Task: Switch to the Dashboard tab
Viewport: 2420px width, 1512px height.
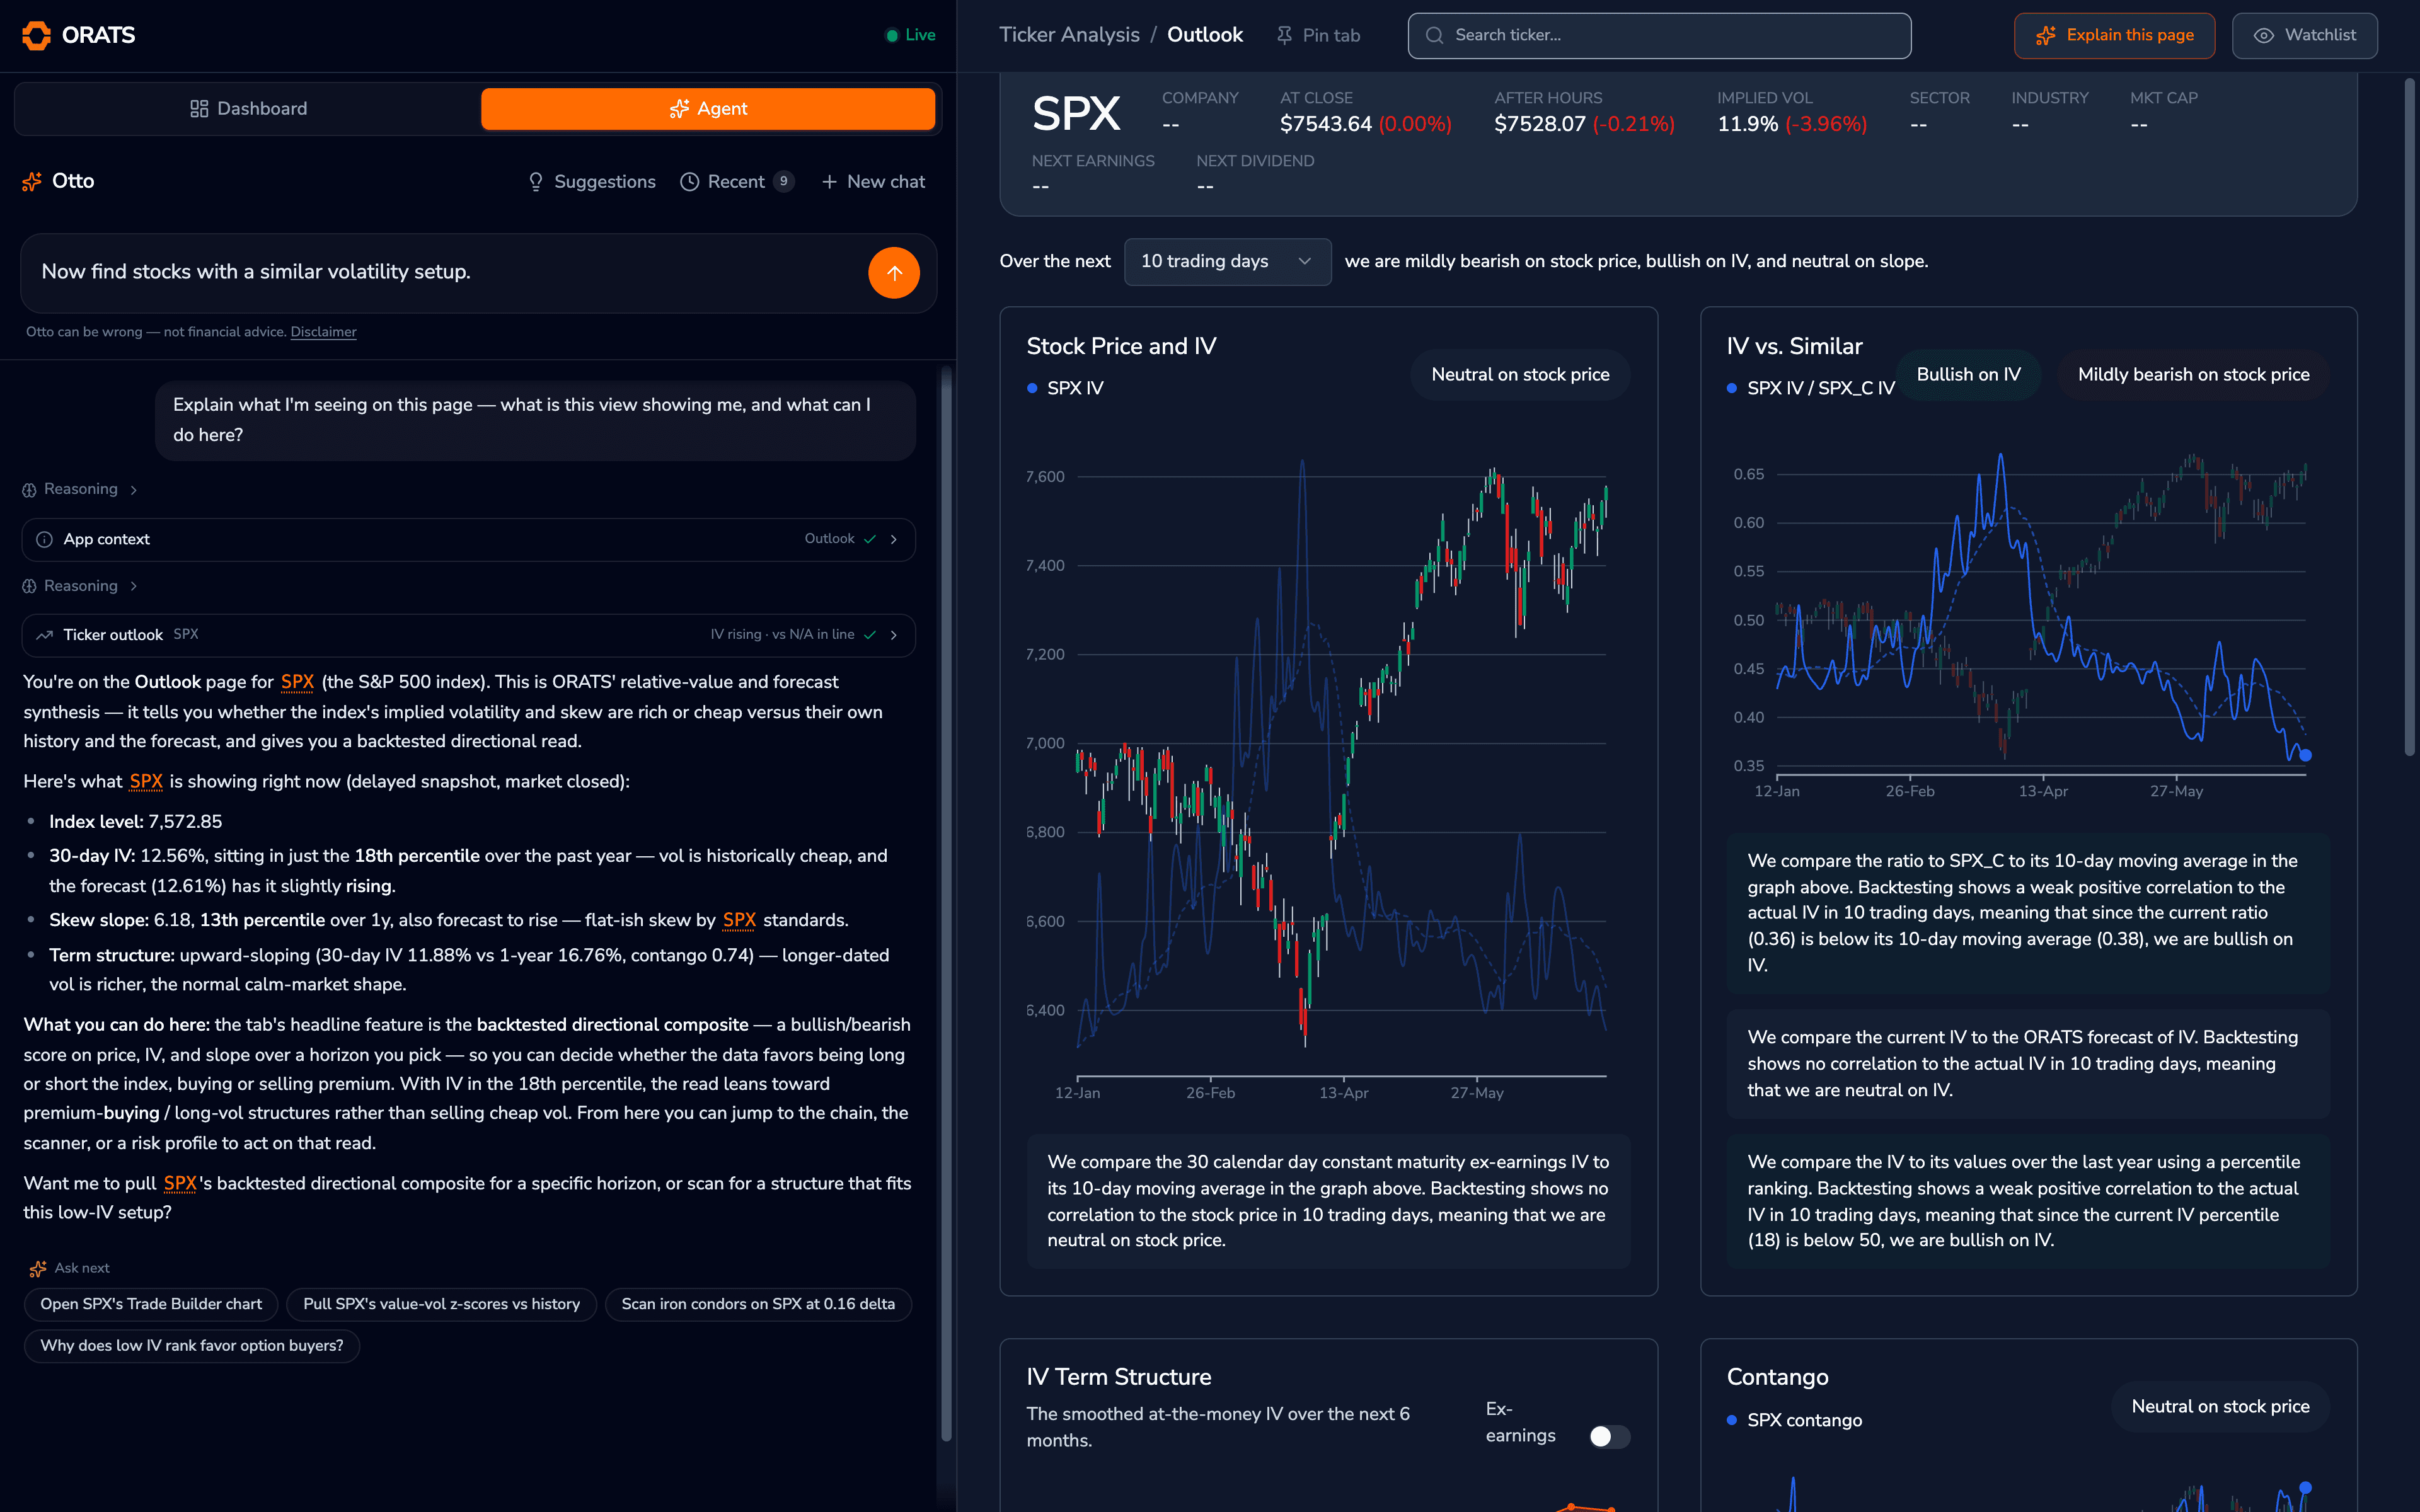Action: point(248,108)
